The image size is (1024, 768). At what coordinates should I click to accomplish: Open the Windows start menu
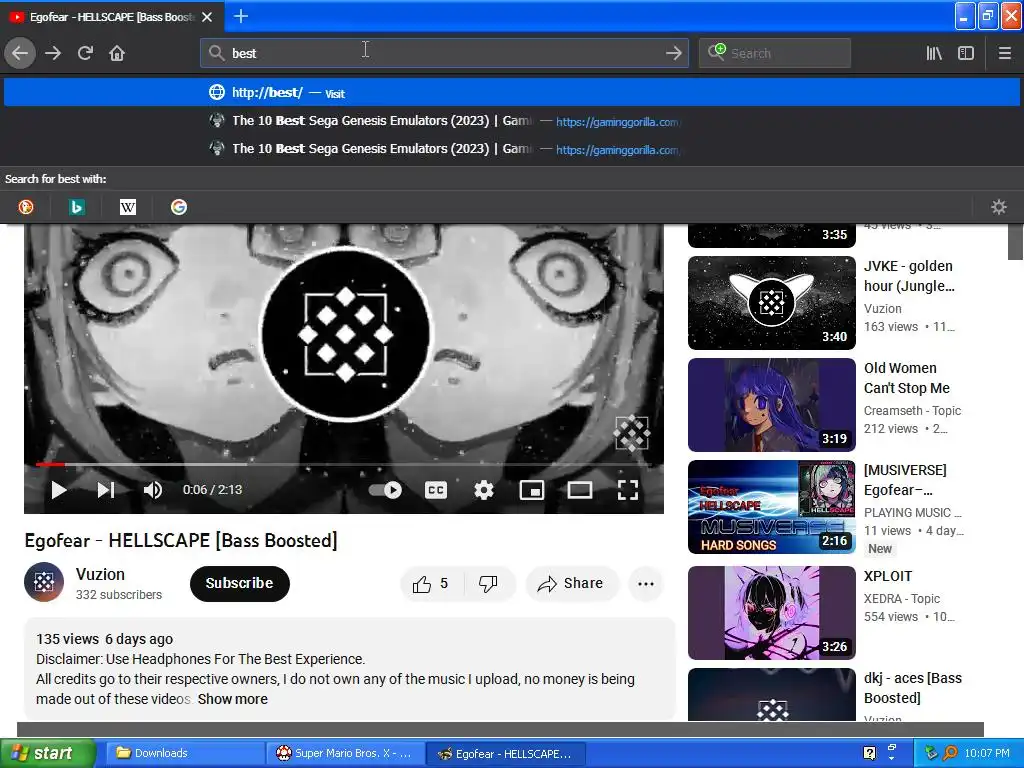(47, 754)
